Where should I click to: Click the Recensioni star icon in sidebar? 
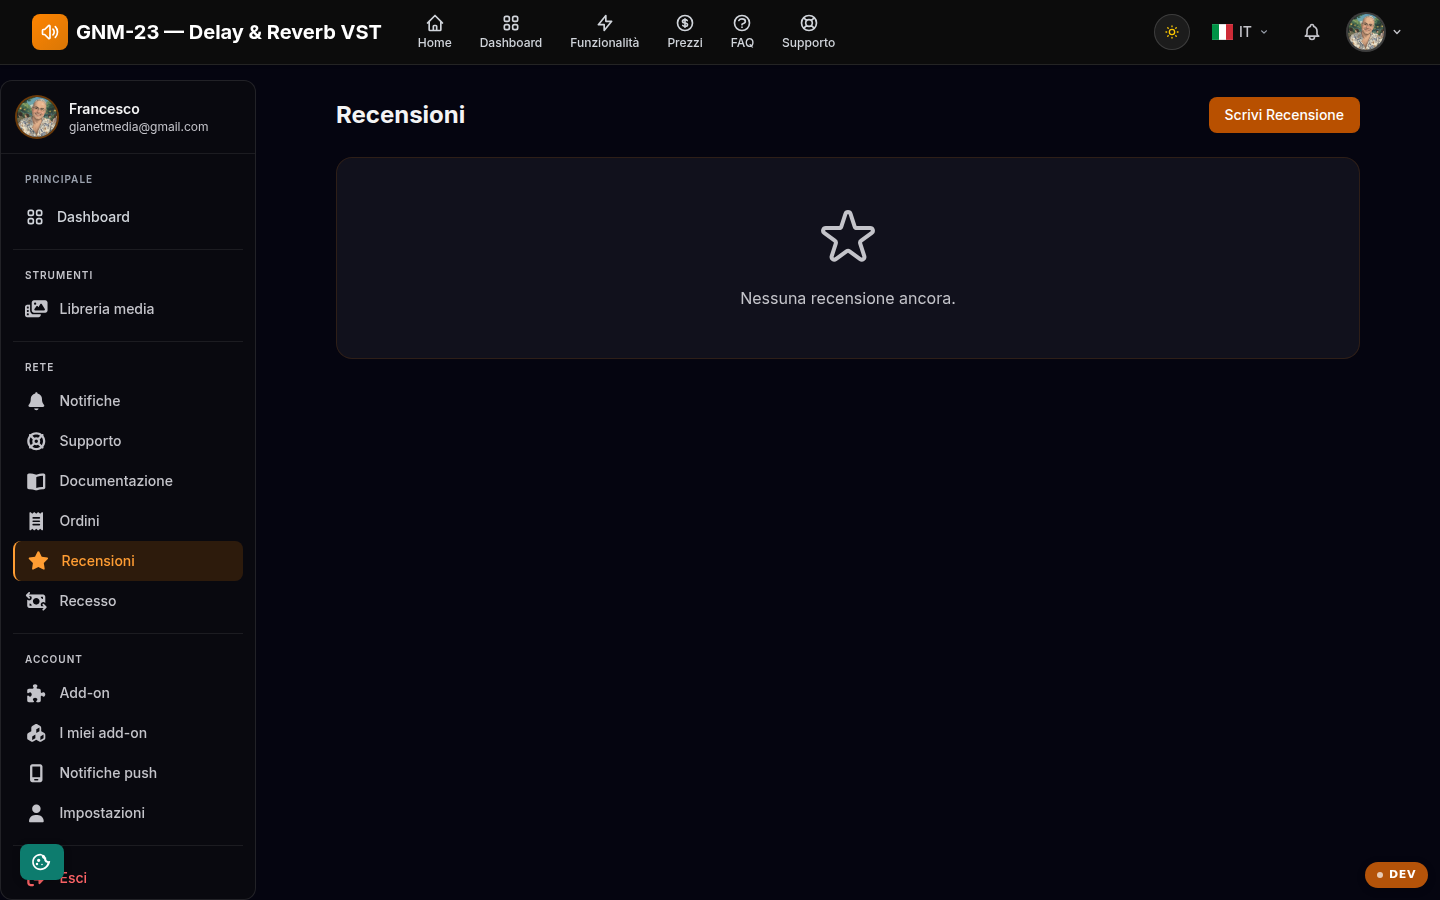point(38,561)
